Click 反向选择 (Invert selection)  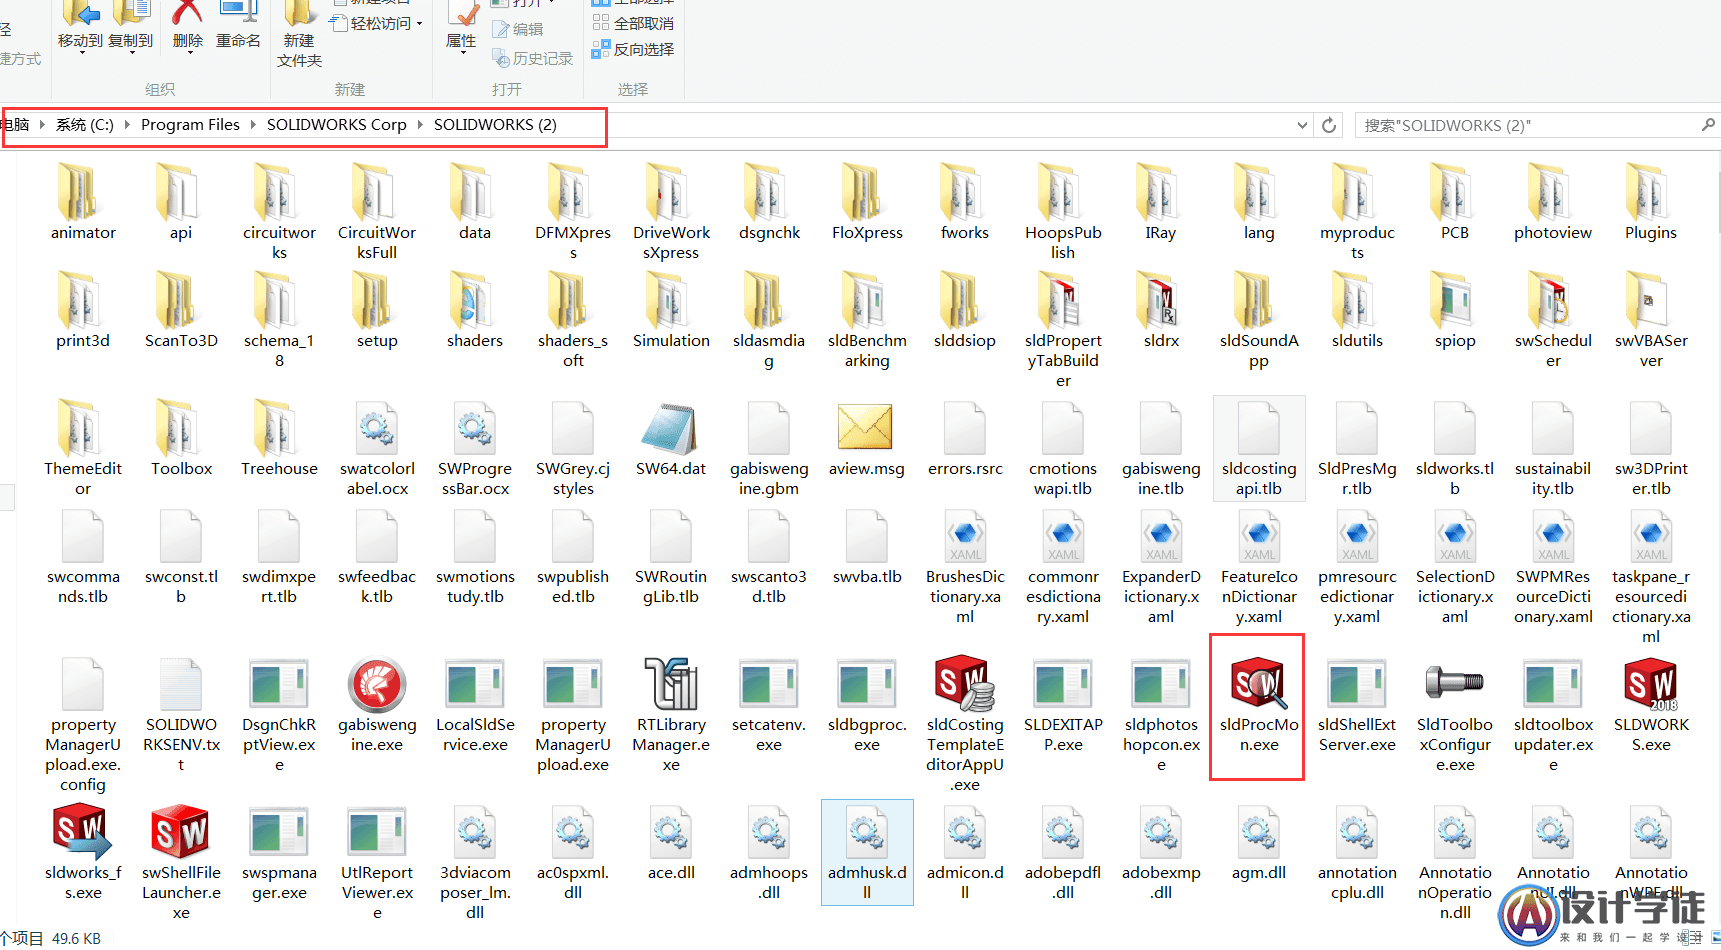(633, 49)
